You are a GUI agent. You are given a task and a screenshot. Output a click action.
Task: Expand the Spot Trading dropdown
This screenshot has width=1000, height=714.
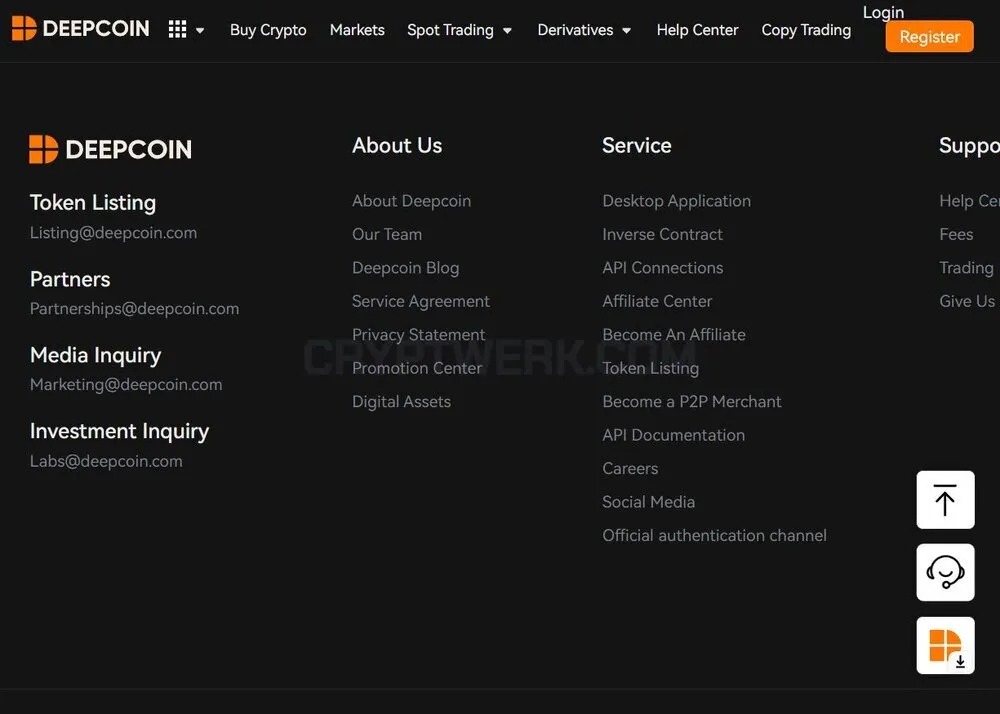(459, 30)
